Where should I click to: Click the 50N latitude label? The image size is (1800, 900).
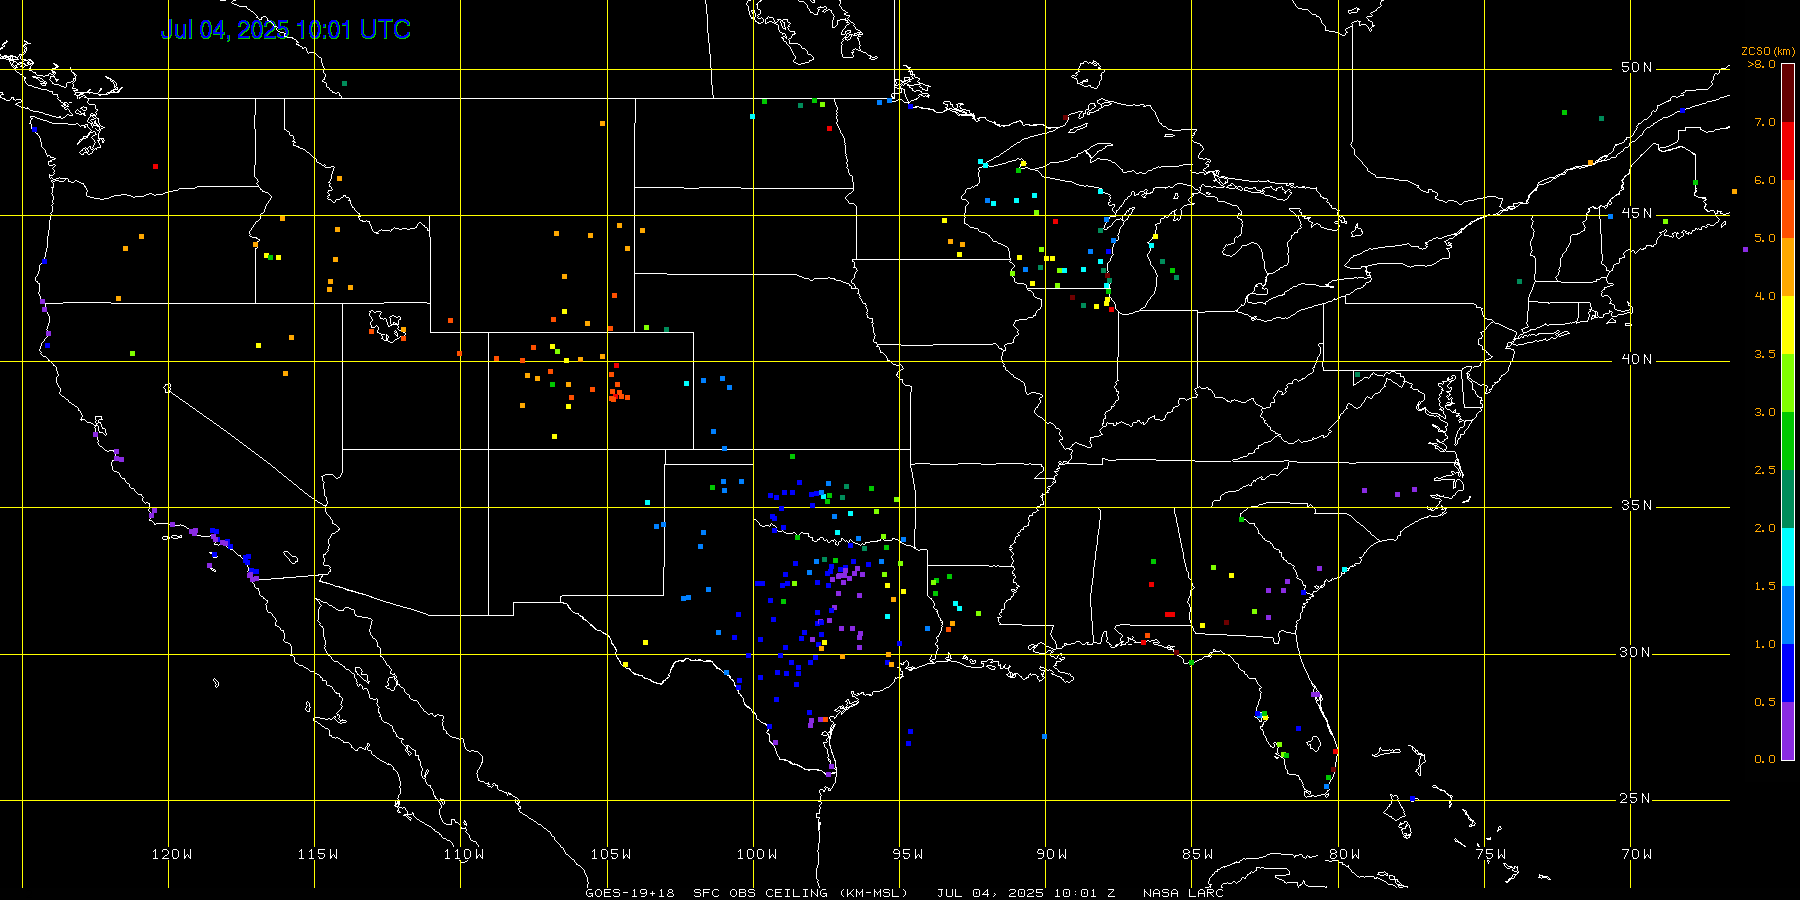(x=1637, y=68)
